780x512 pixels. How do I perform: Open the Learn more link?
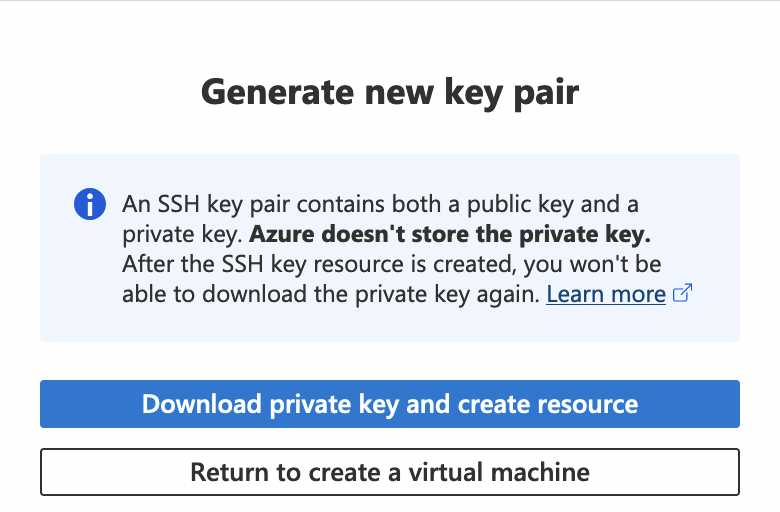[606, 294]
